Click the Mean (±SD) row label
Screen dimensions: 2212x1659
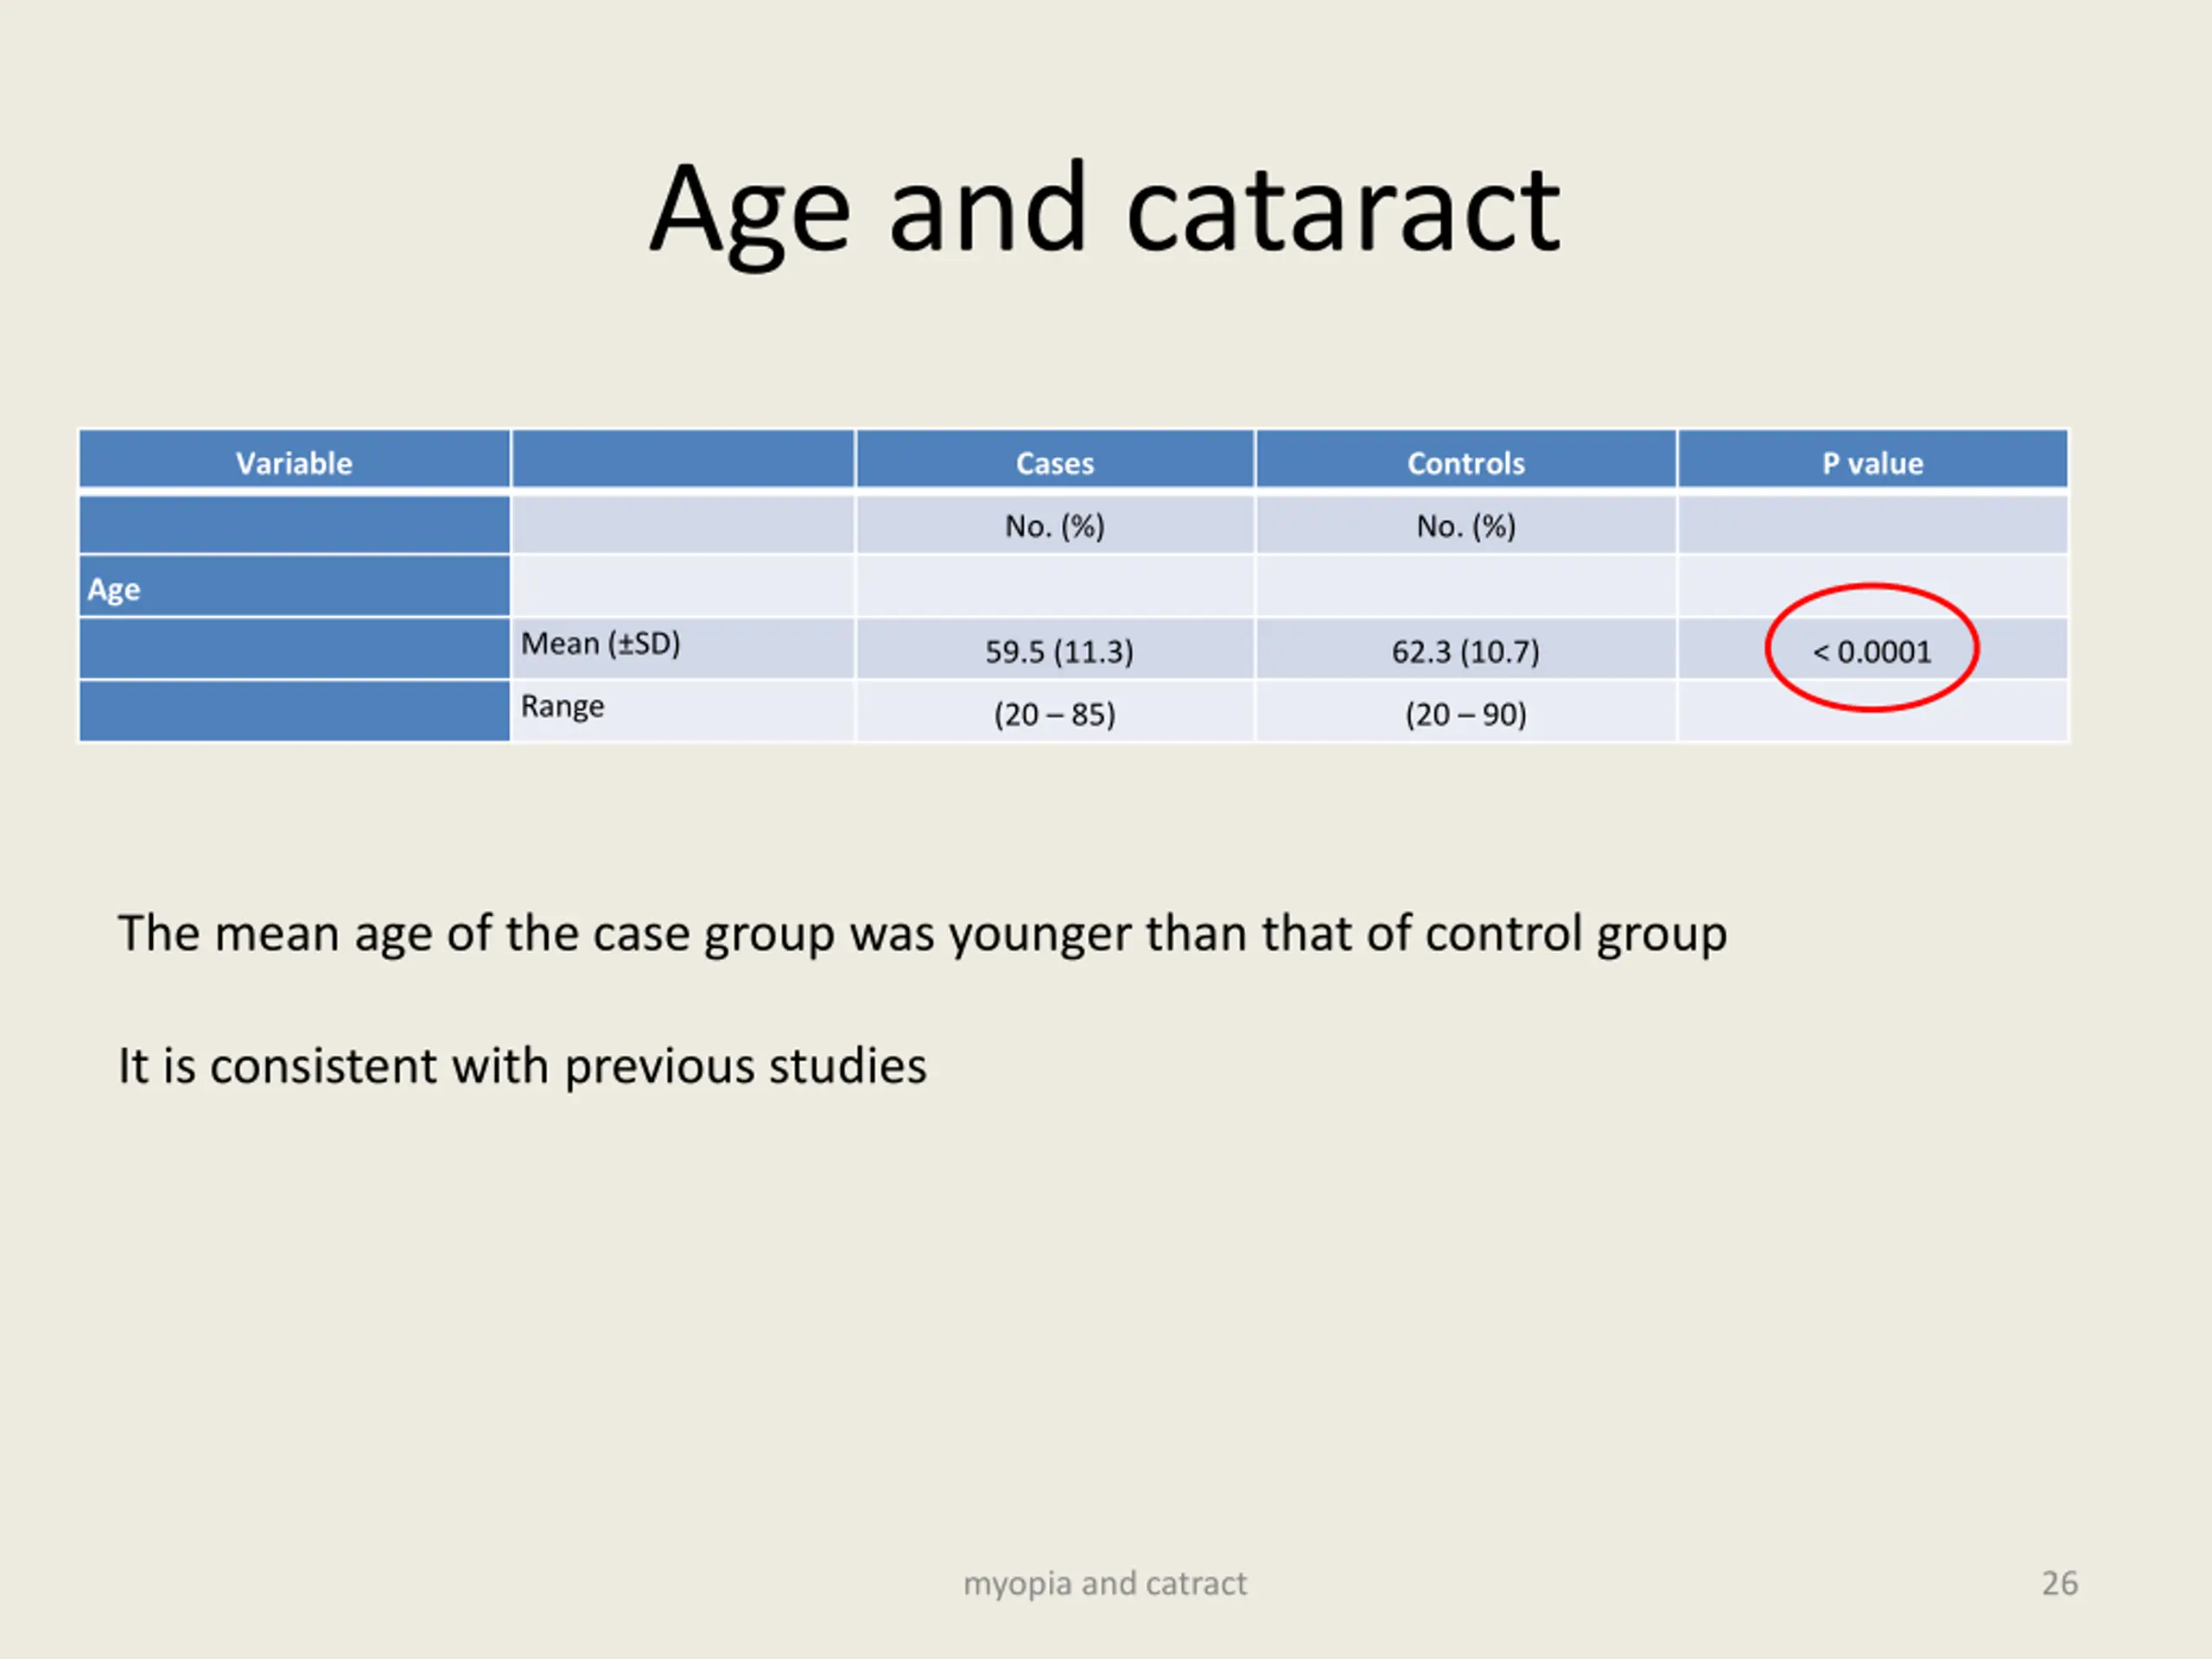coord(600,643)
